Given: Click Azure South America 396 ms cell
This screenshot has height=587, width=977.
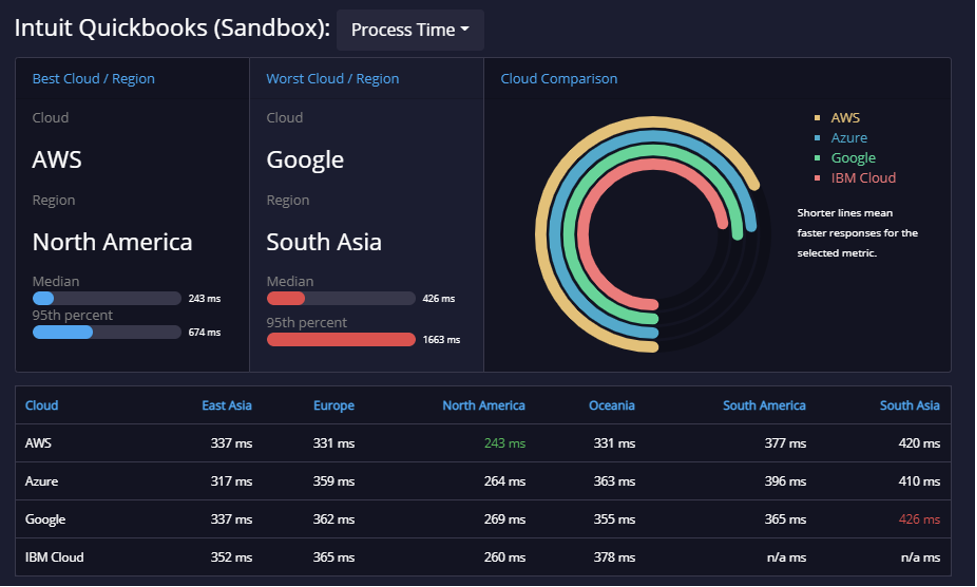Looking at the screenshot, I should point(785,481).
